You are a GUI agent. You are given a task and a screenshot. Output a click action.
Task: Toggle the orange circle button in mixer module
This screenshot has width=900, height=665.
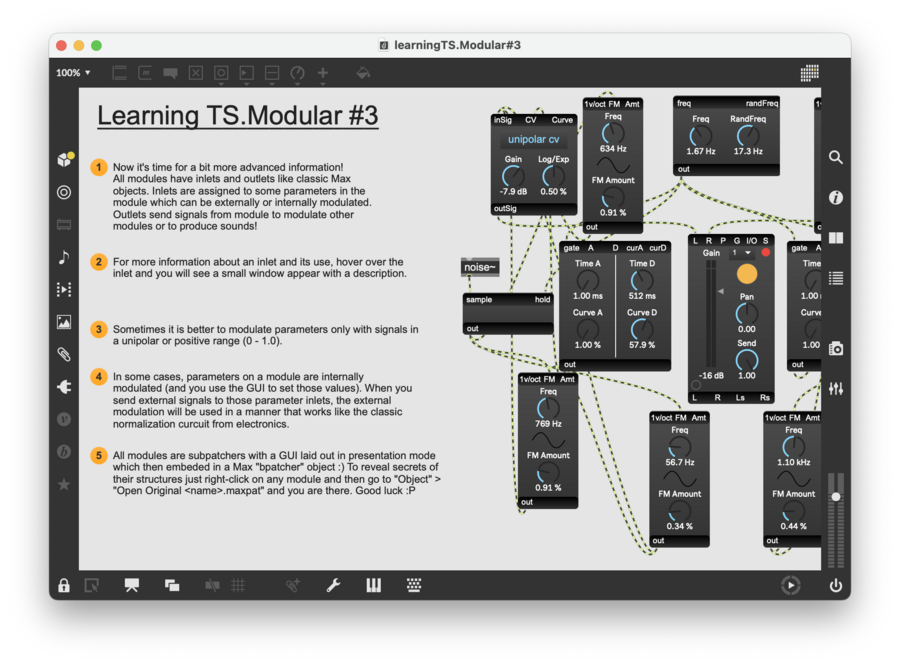coord(746,274)
